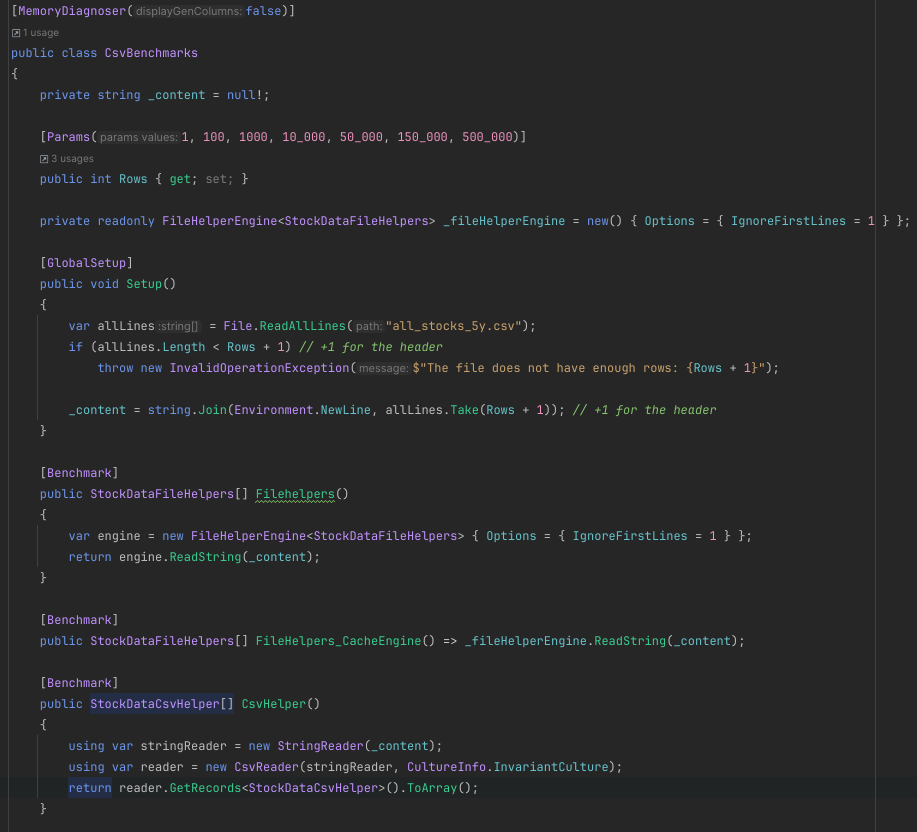
Task: Click the 500_000 parameter value
Action: 488,137
